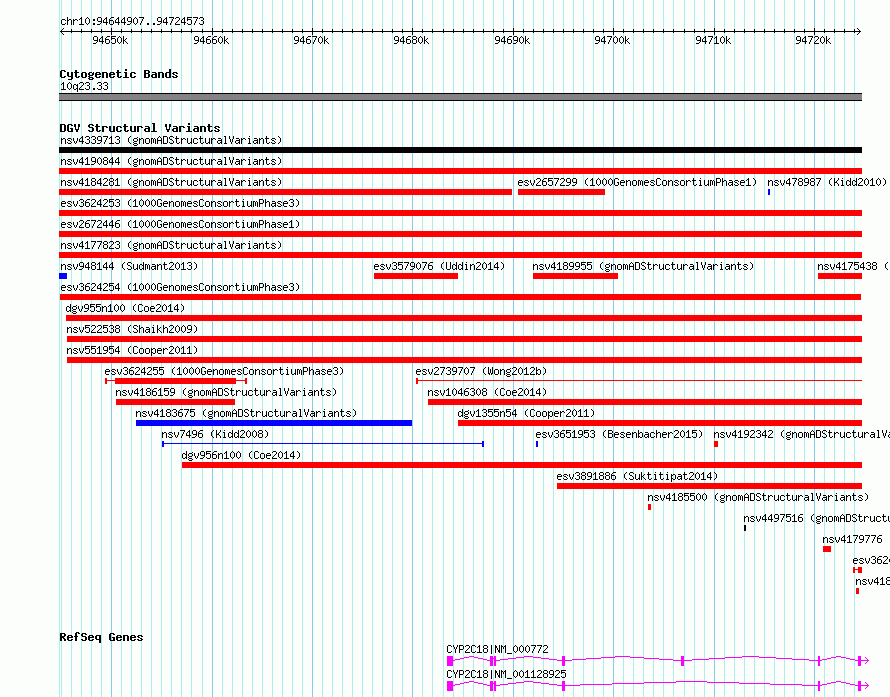890x697 pixels.
Task: Open CYP2C18|NM_001128925 gene label
Action: click(506, 674)
